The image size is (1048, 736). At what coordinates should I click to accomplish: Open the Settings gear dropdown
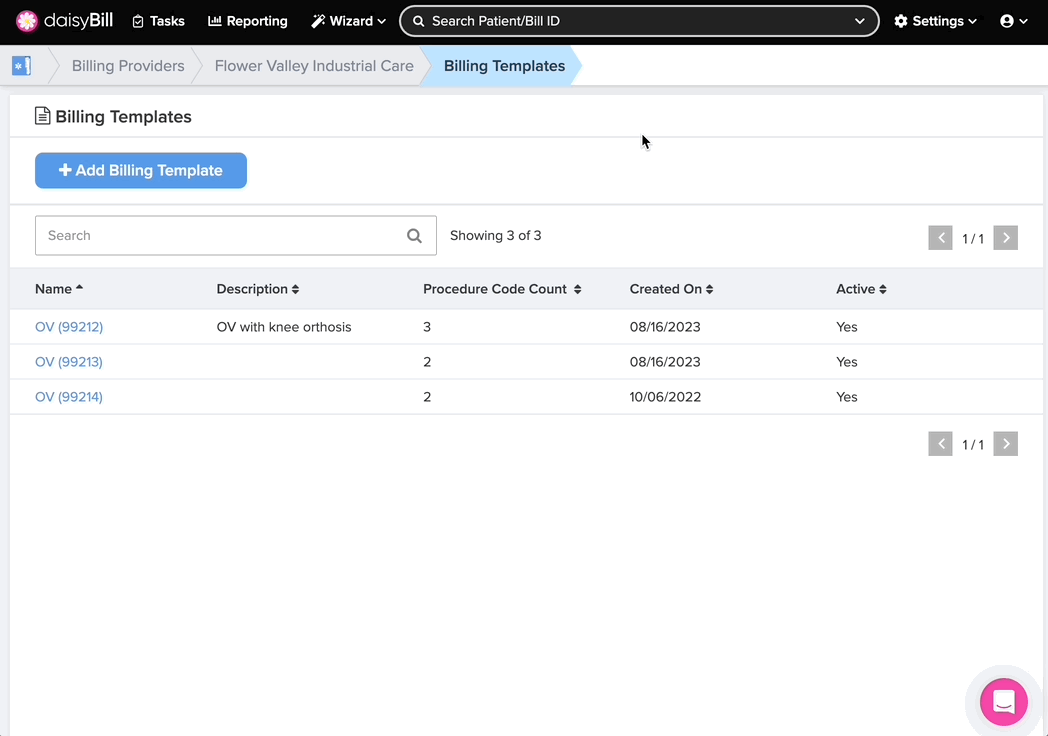click(x=935, y=21)
